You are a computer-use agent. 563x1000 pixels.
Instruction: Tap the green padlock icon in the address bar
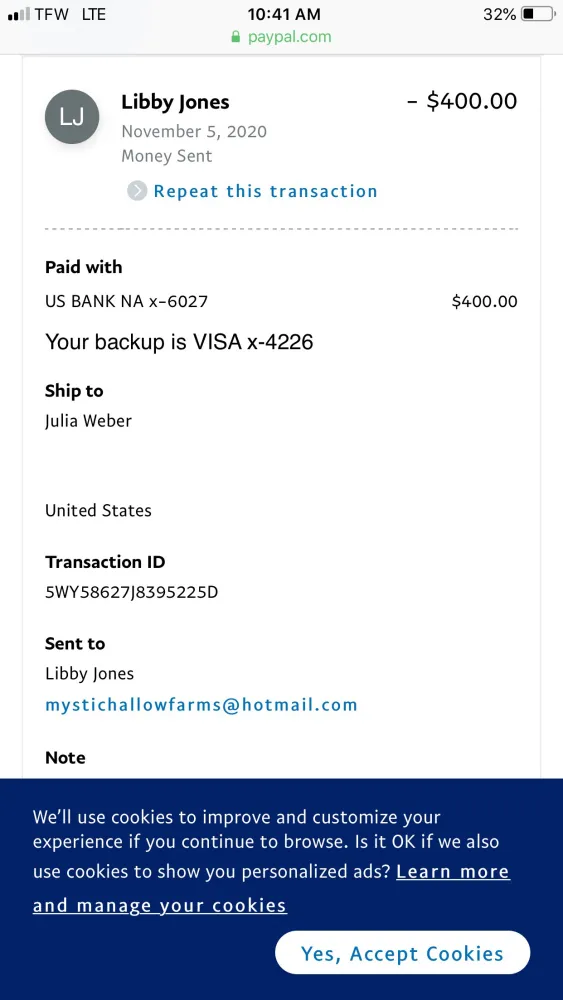click(236, 37)
